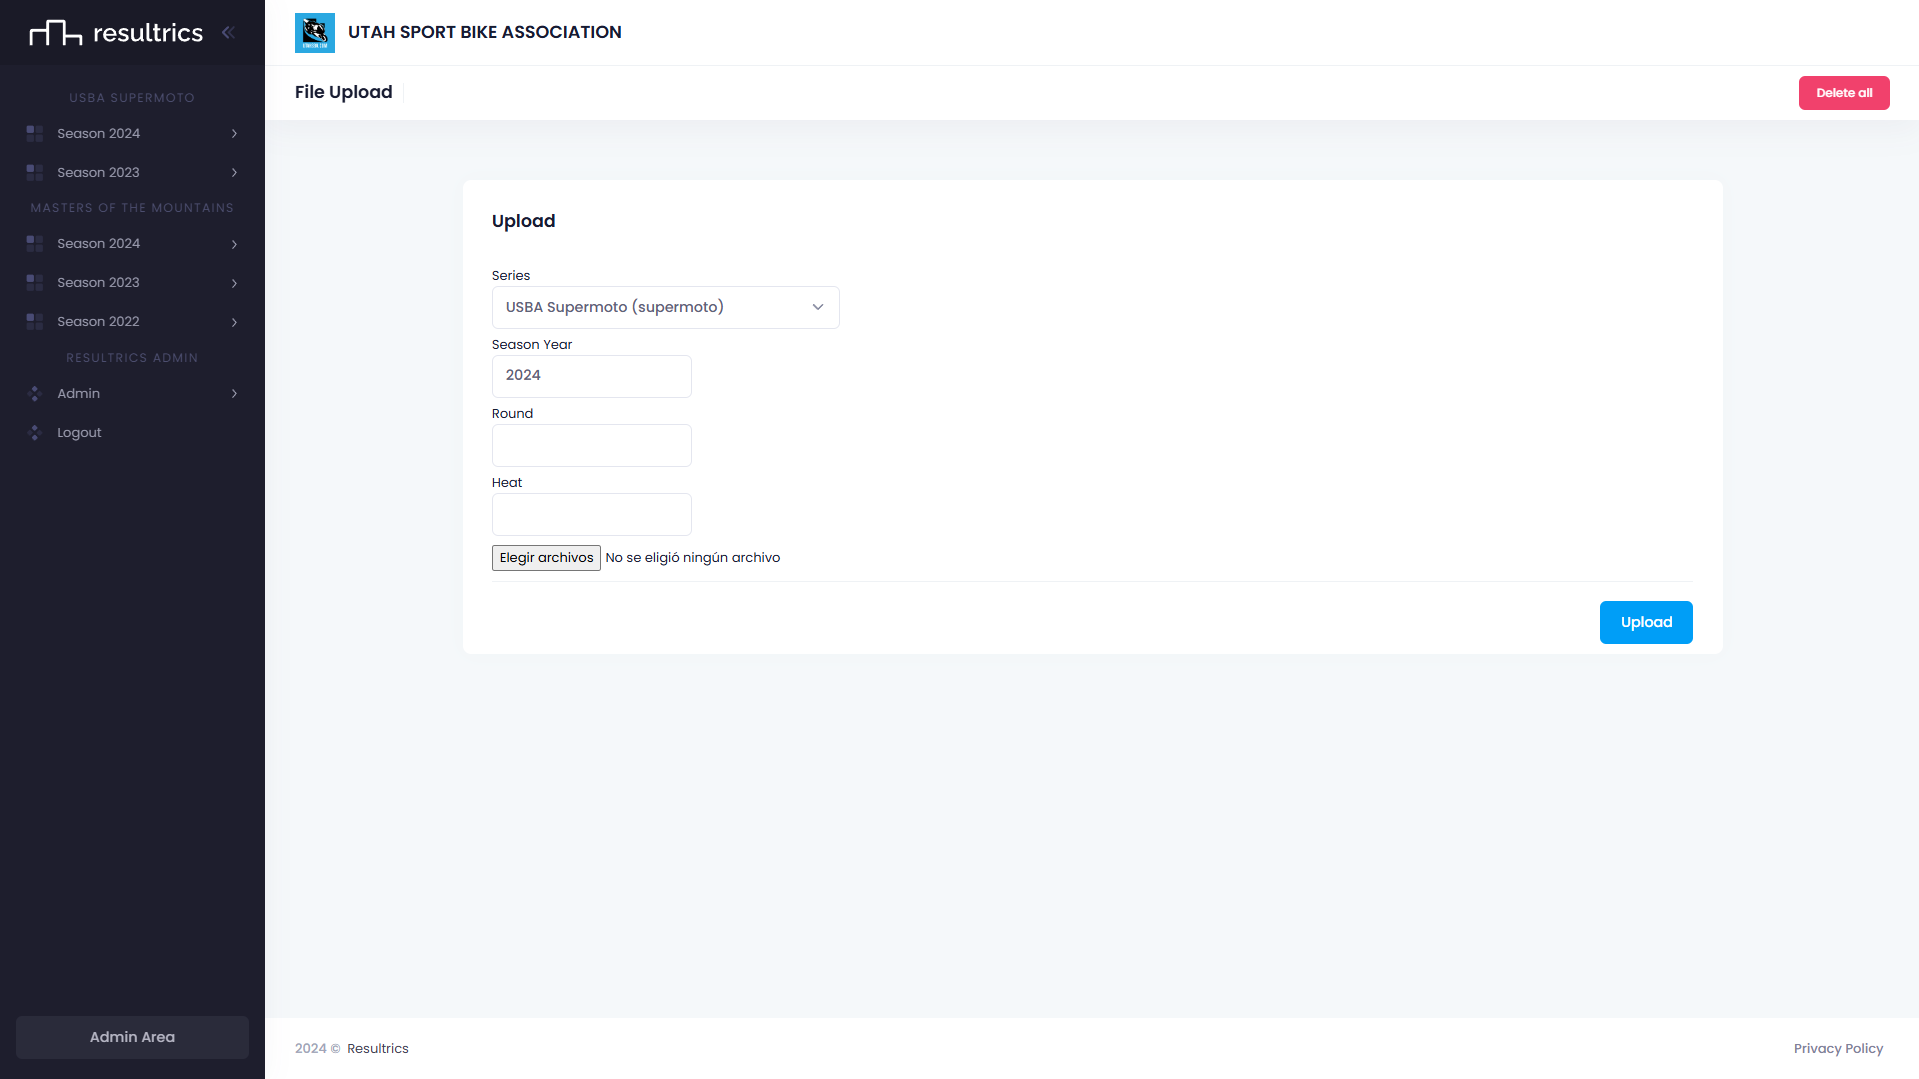Focus the Round input field

point(591,446)
